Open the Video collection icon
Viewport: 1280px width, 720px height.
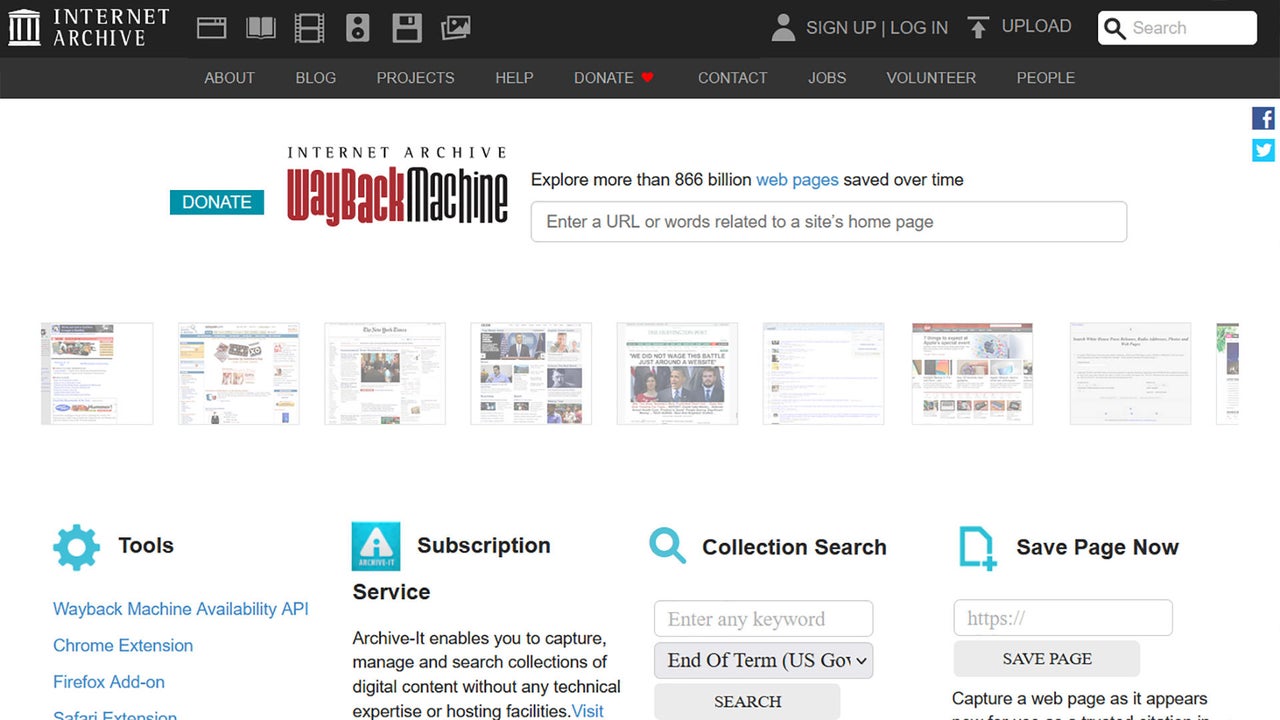pyautogui.click(x=309, y=27)
